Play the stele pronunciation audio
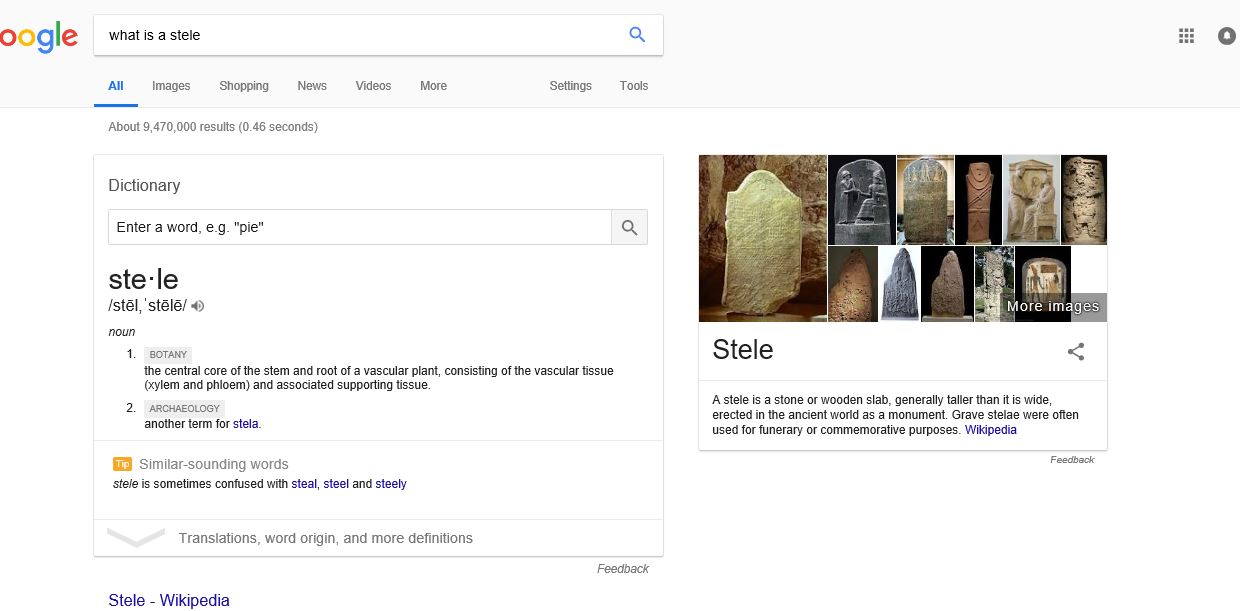Screen dimensions: 1240x611 198,306
